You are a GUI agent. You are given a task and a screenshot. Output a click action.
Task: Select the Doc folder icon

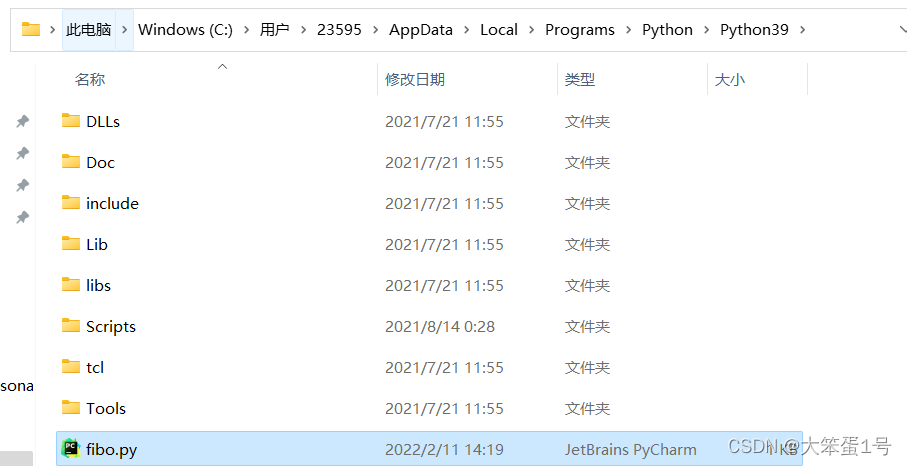71,161
